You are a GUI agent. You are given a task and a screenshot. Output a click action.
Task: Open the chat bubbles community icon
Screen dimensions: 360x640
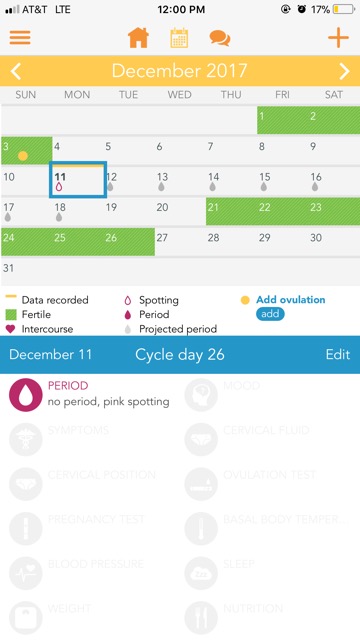tap(220, 38)
